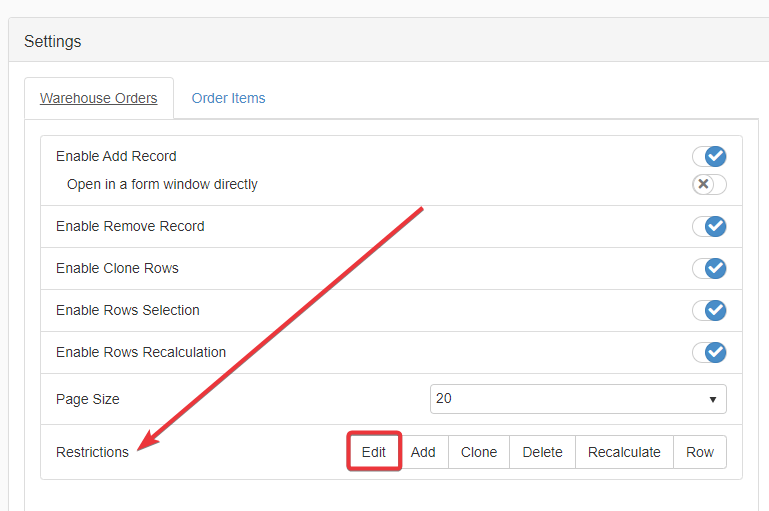Switch off Enable Clone Rows
Image resolution: width=769 pixels, height=511 pixels.
(709, 268)
